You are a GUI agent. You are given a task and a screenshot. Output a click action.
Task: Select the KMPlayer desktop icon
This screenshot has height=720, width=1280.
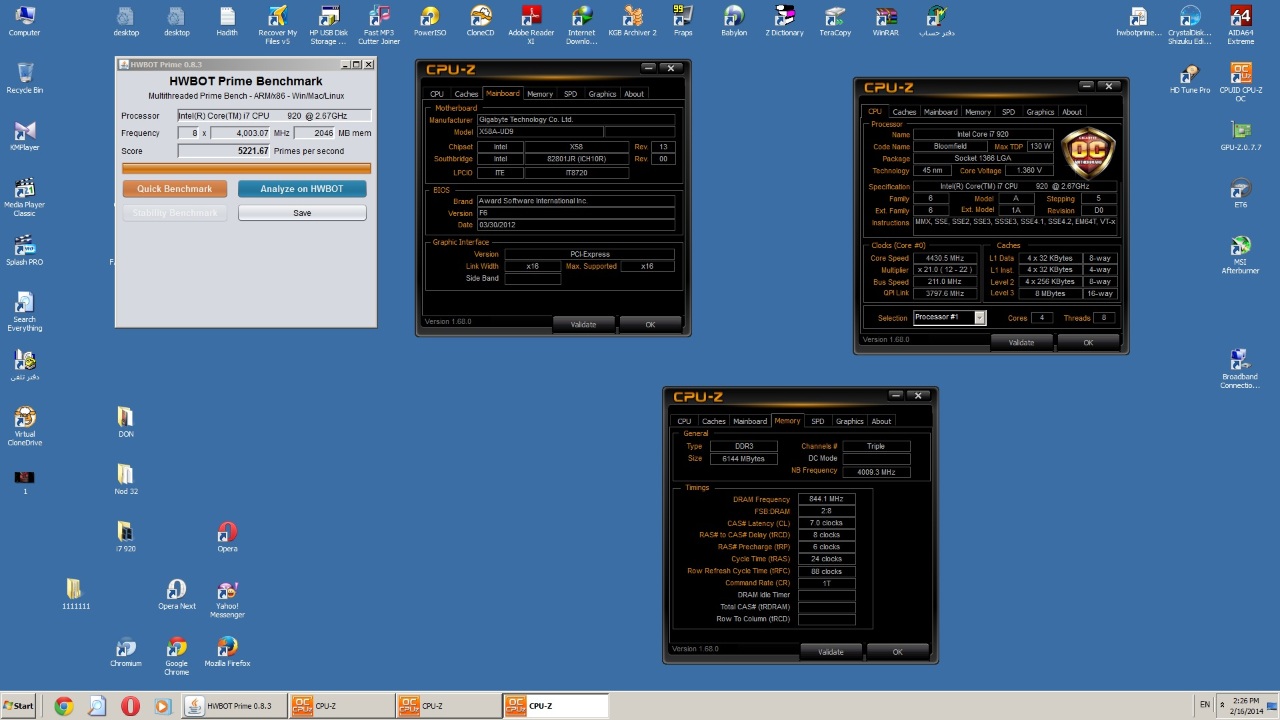click(x=25, y=136)
